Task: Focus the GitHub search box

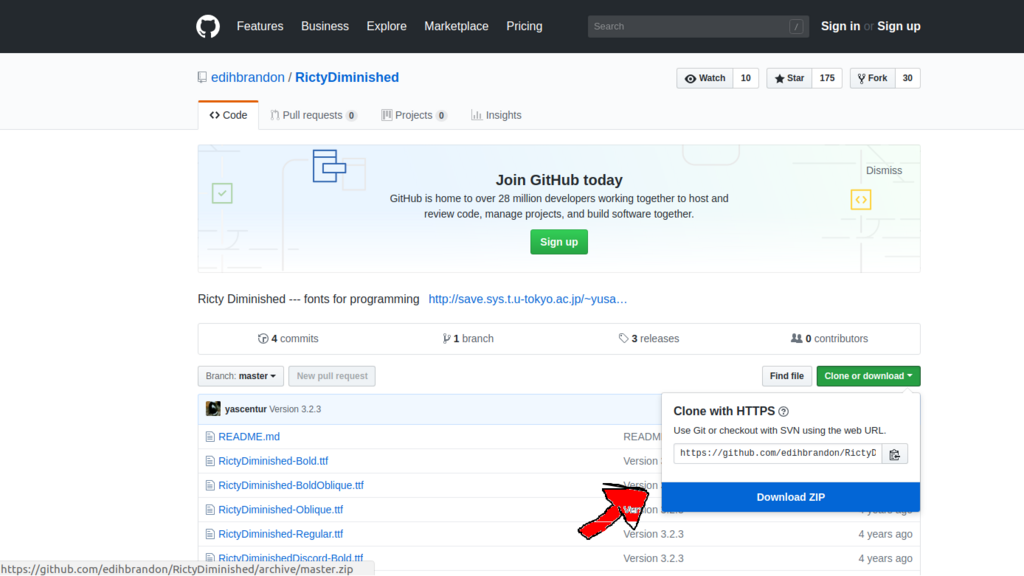Action: (x=698, y=27)
